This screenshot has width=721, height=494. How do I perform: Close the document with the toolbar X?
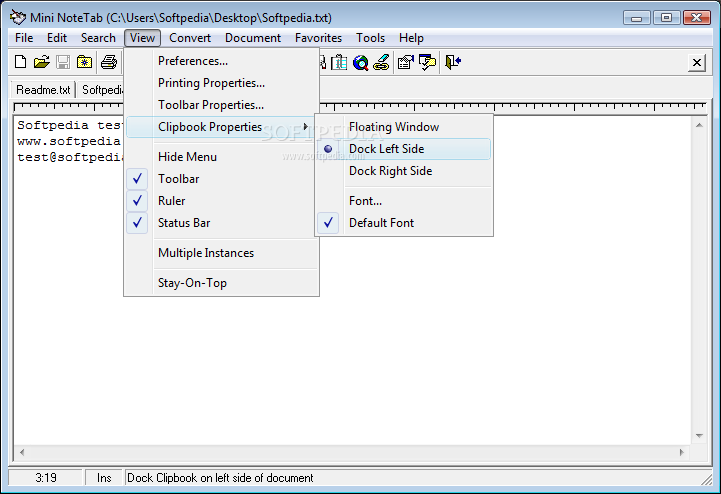tap(697, 62)
